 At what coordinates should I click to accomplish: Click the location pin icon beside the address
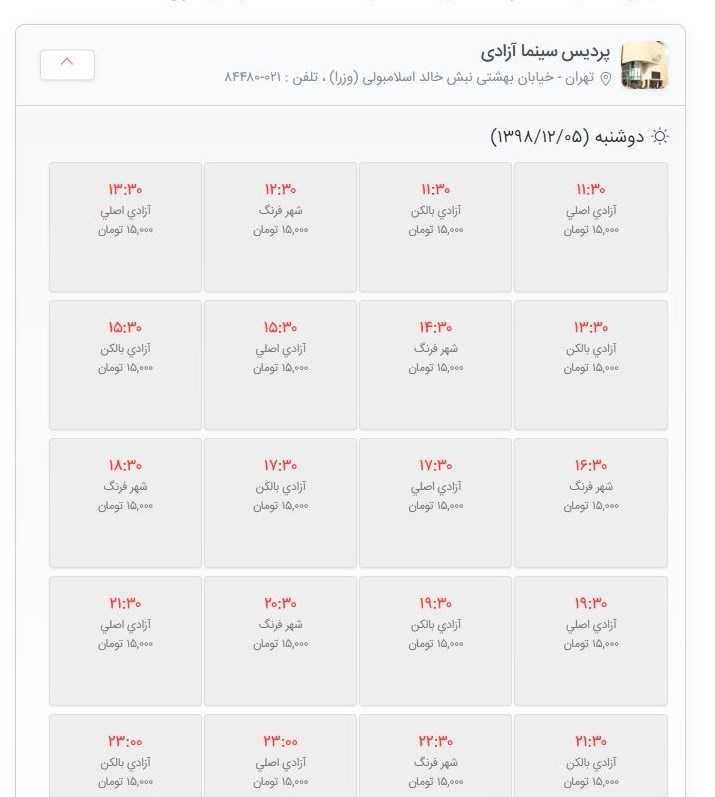pos(605,79)
